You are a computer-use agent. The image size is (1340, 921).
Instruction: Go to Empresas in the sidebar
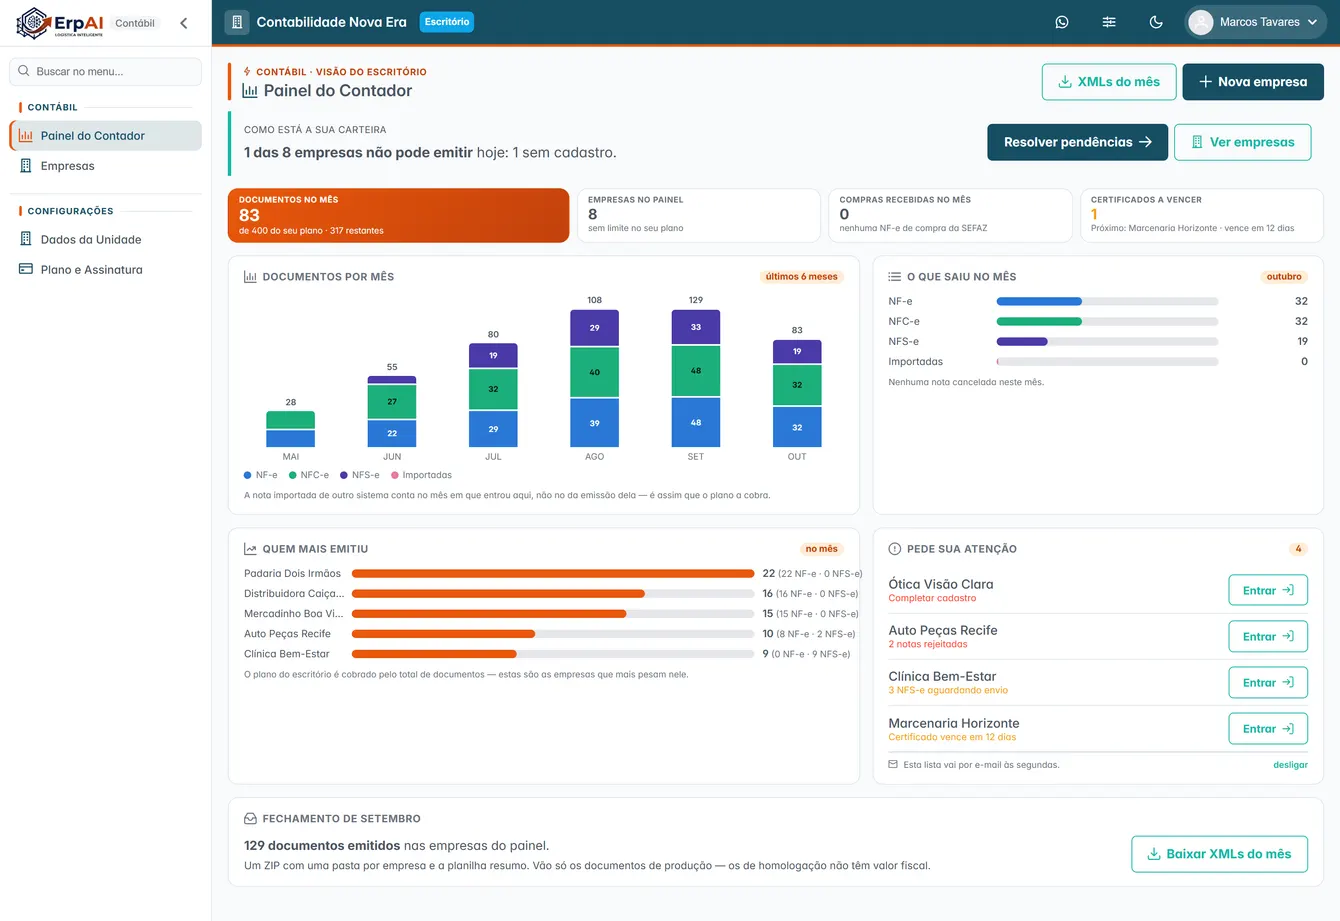click(x=106, y=166)
